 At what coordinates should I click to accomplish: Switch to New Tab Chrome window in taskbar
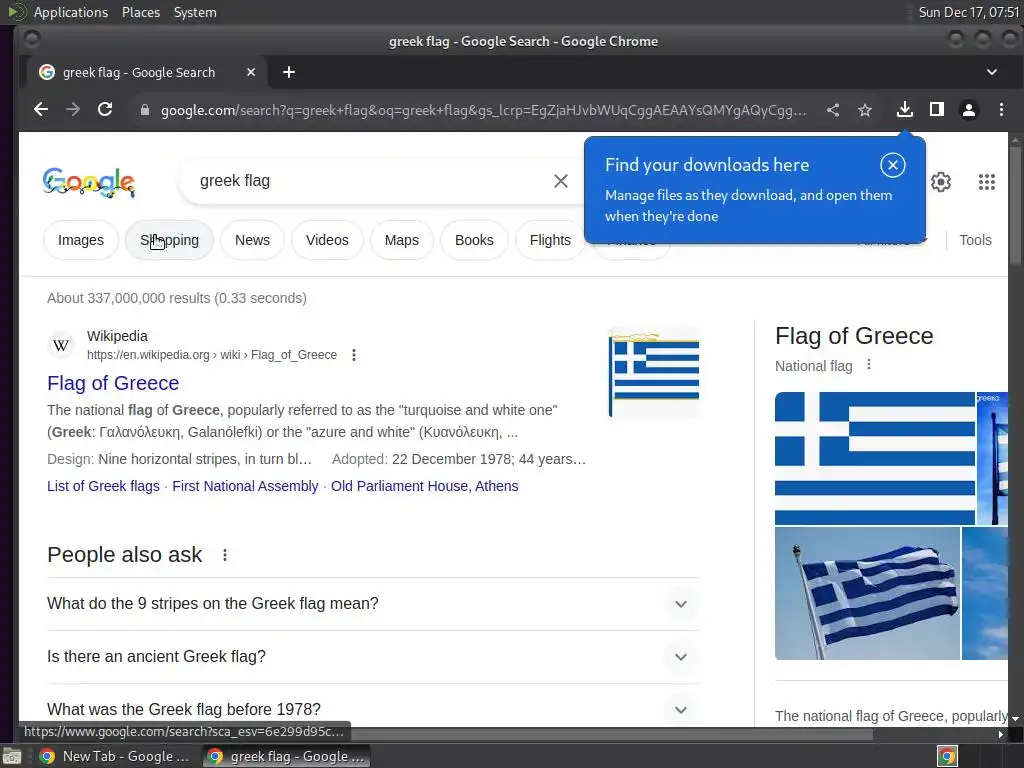pos(114,756)
